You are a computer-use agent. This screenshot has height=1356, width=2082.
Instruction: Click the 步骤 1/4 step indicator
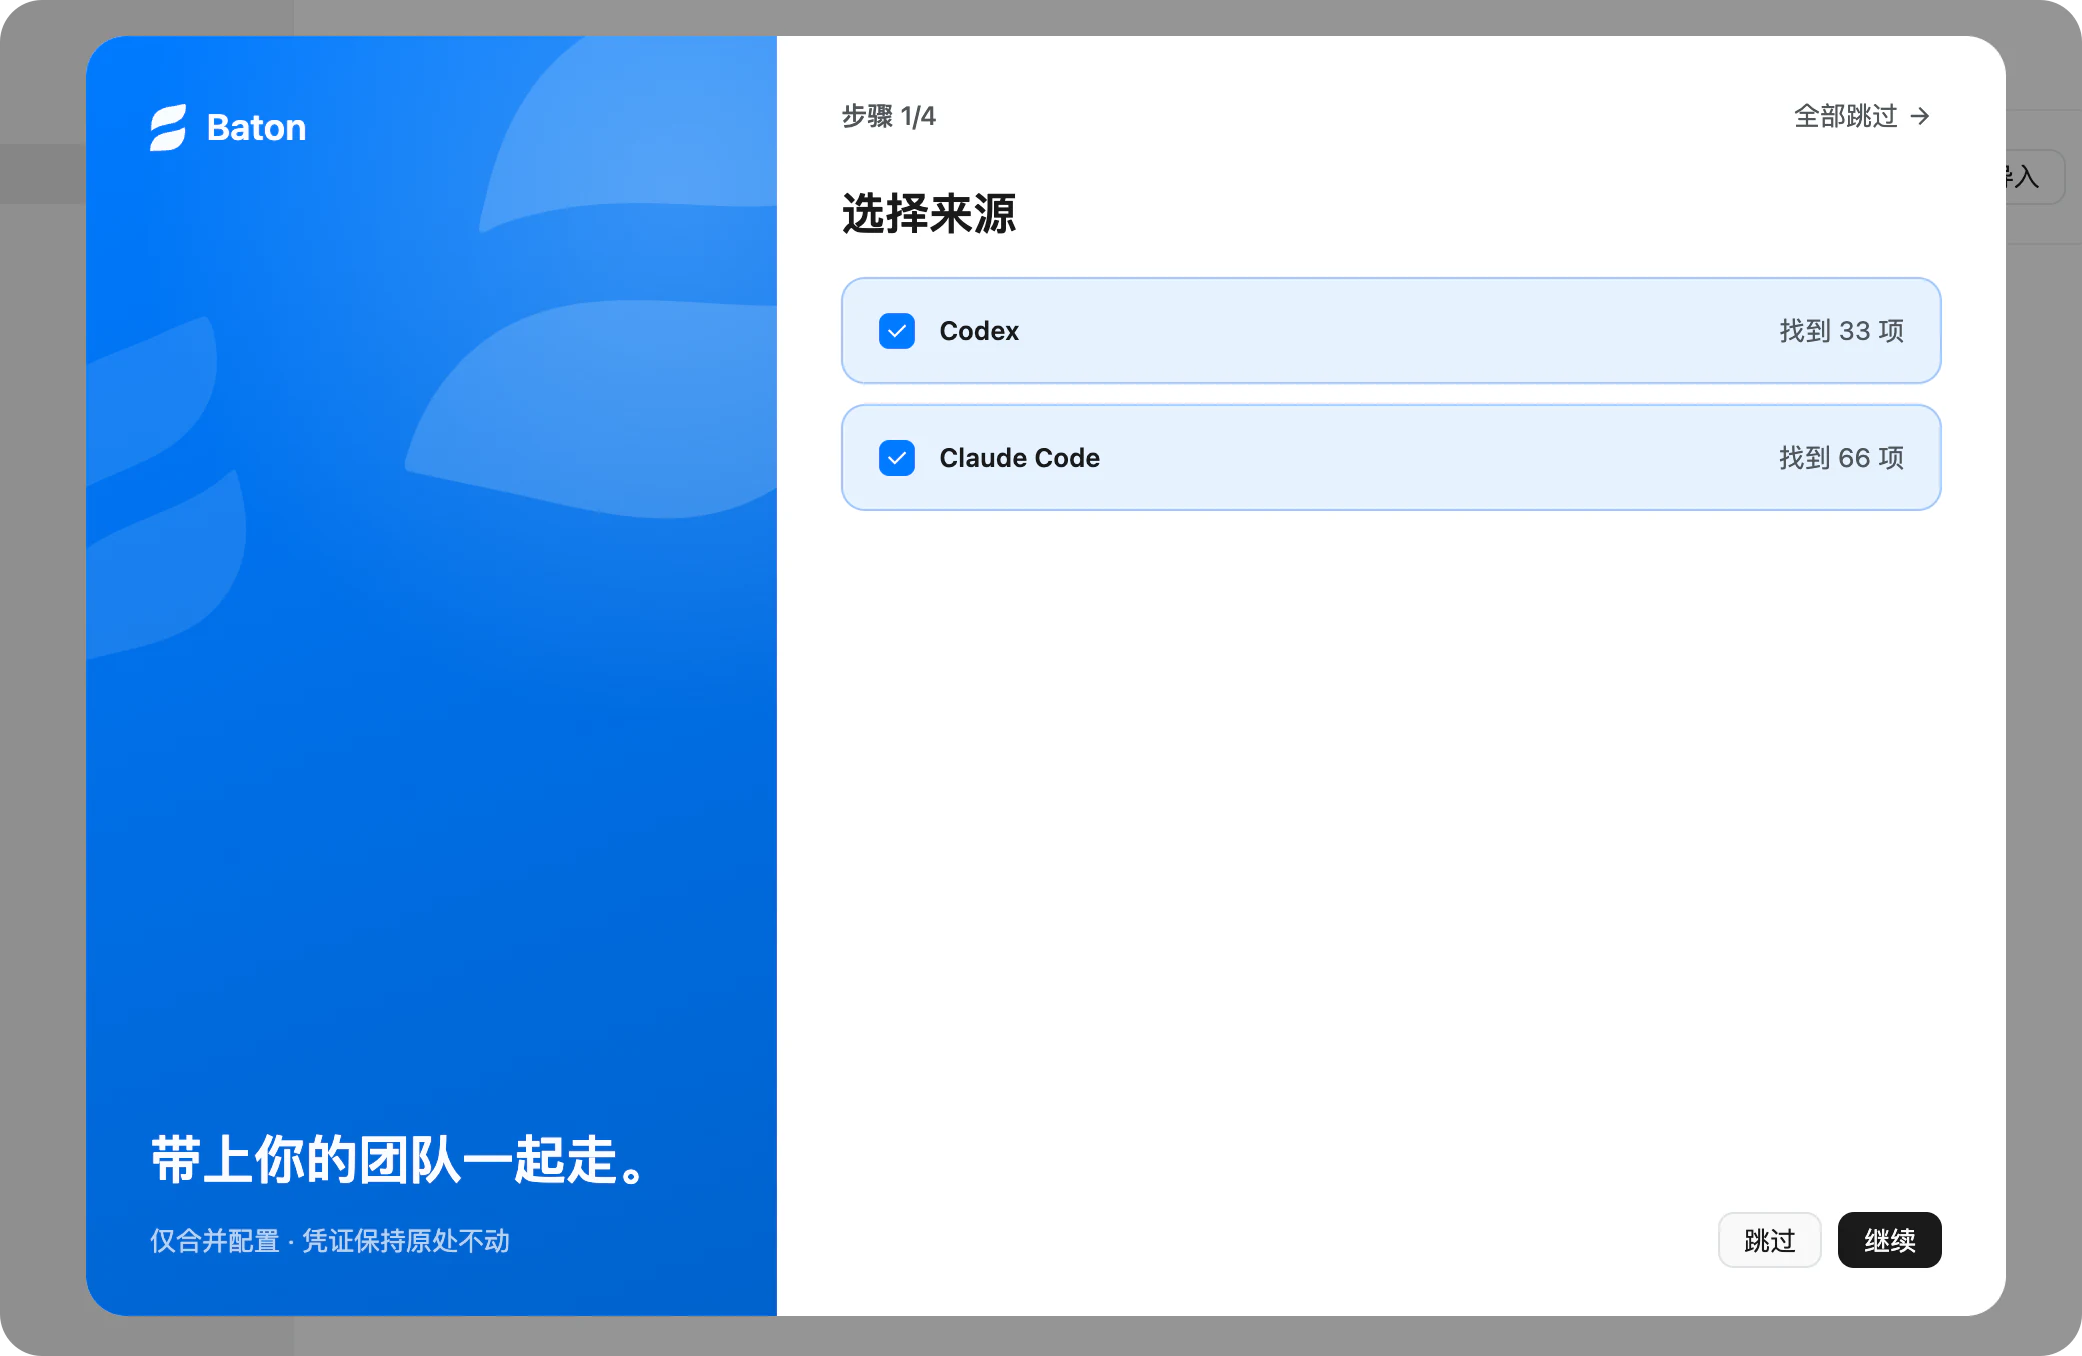[888, 116]
